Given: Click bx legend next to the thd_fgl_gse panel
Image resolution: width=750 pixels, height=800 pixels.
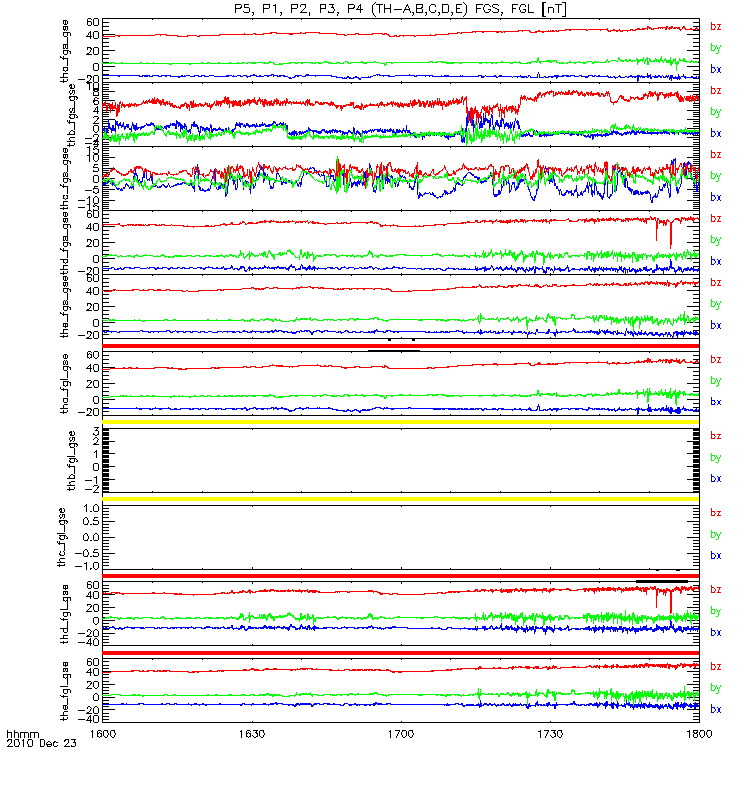Looking at the screenshot, I should [x=716, y=633].
